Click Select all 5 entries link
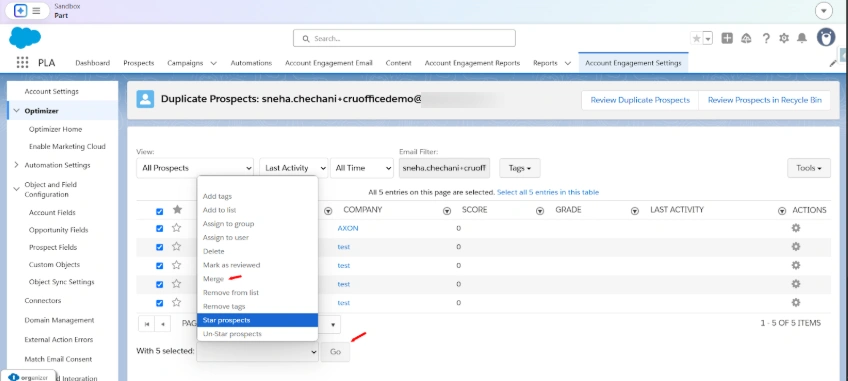Screen dimensions: 848x381 click(x=548, y=192)
